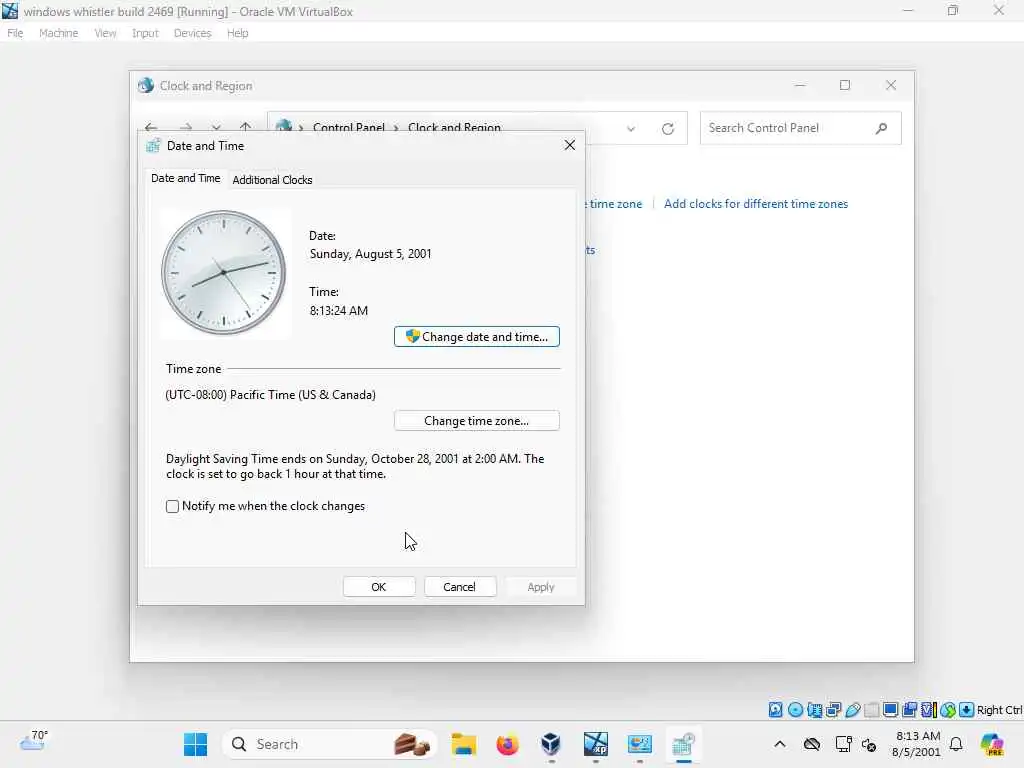Click the weather widget showing 70°

coord(33,741)
